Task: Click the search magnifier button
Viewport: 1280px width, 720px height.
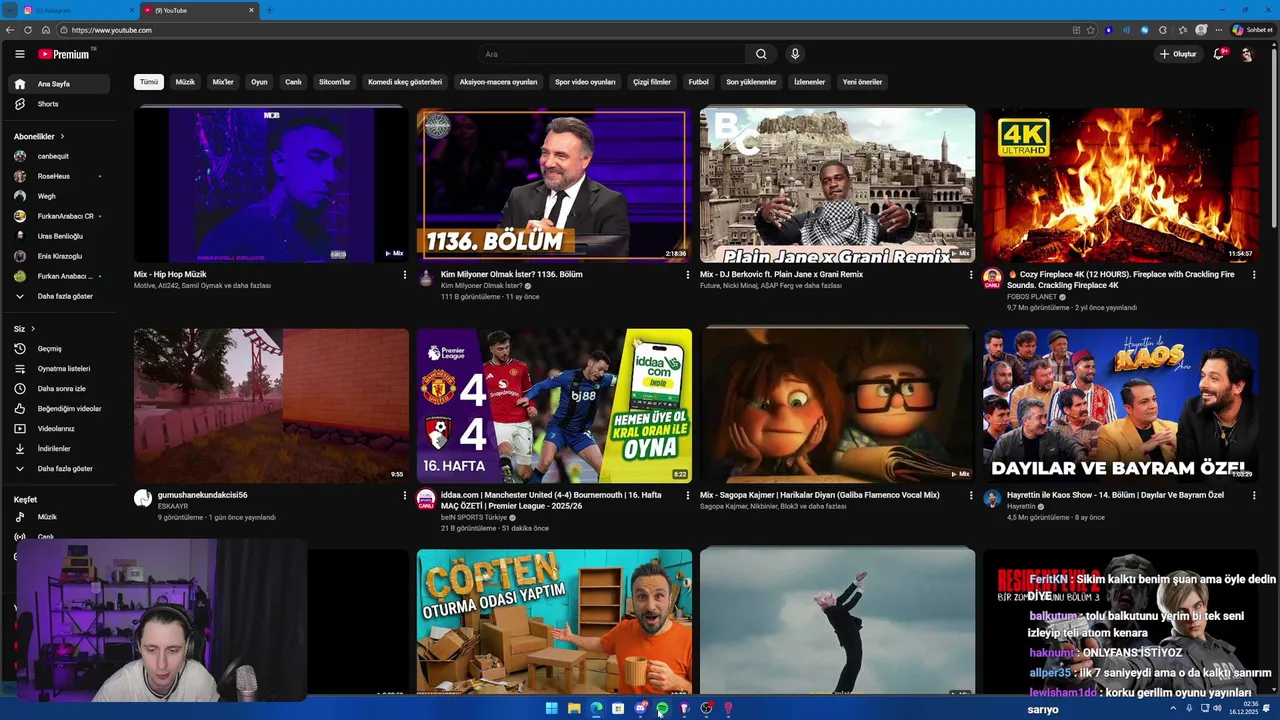Action: click(x=761, y=54)
